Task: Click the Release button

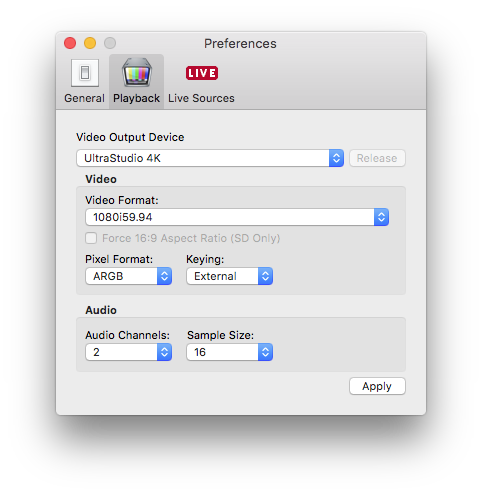Action: tap(377, 158)
